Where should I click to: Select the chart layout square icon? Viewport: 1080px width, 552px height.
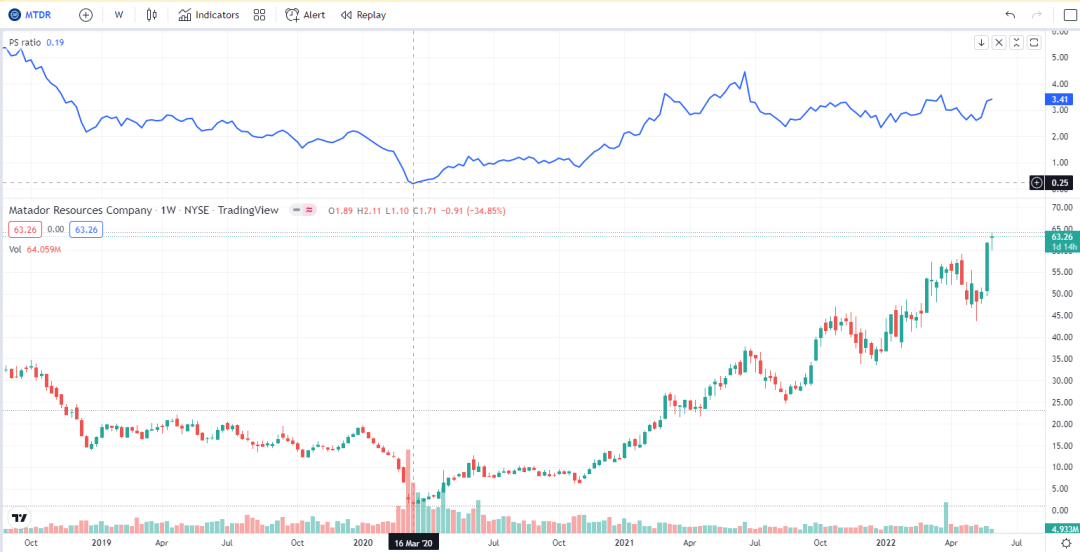point(1070,15)
